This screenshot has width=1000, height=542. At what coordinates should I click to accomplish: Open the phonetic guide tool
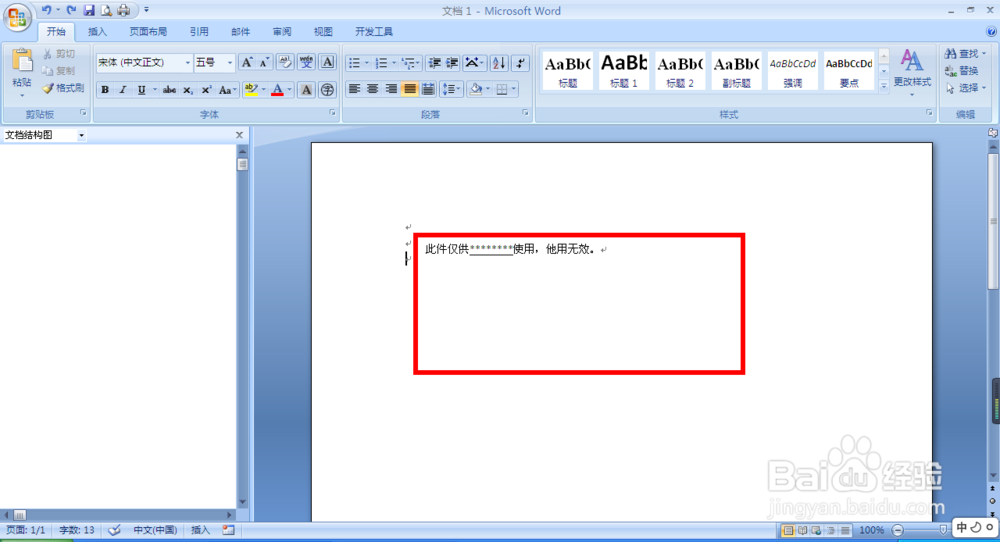[x=307, y=62]
